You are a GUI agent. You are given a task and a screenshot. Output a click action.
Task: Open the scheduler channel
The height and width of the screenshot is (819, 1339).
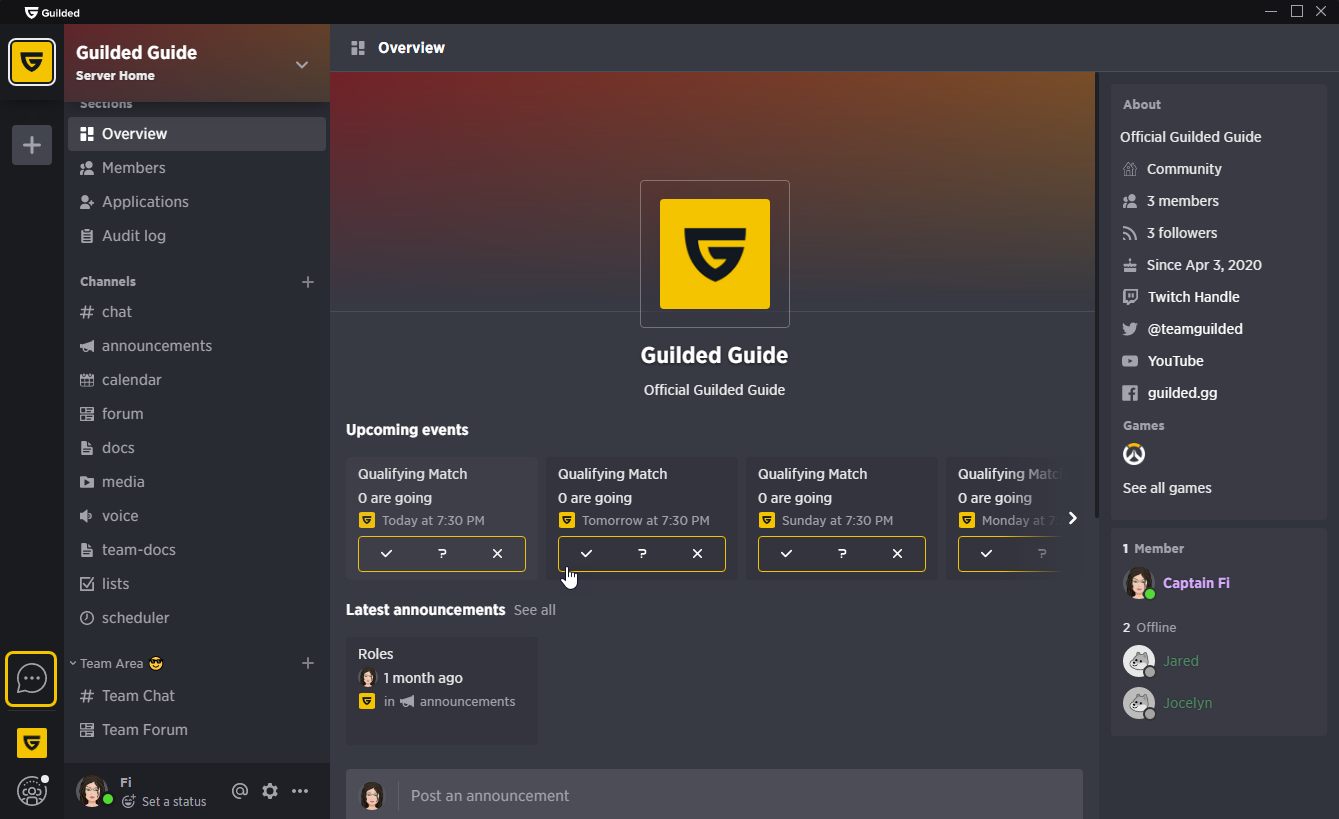(x=197, y=618)
